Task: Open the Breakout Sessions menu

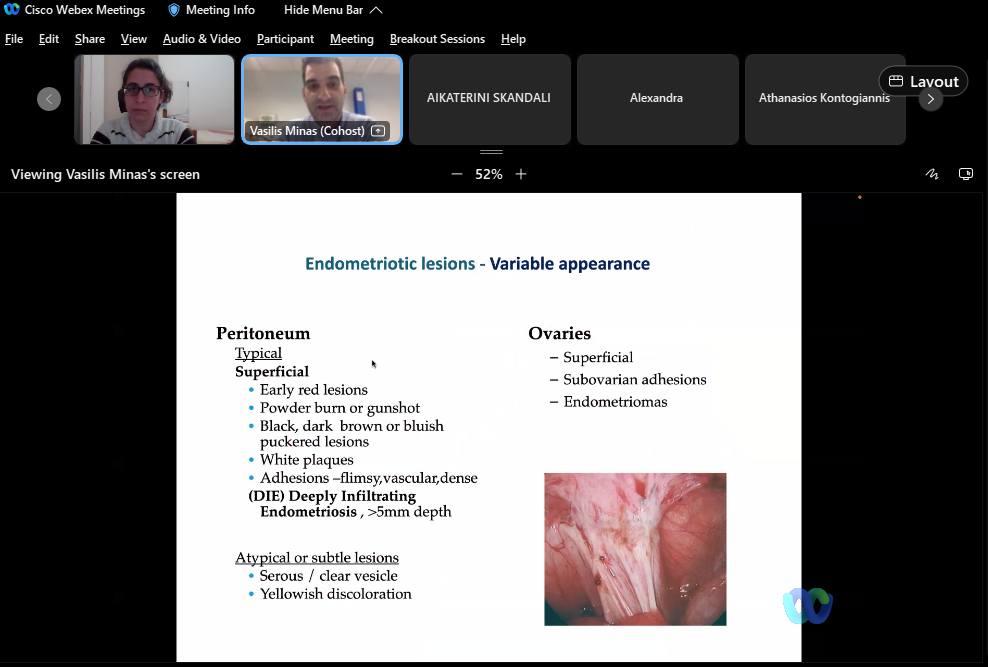Action: [437, 39]
